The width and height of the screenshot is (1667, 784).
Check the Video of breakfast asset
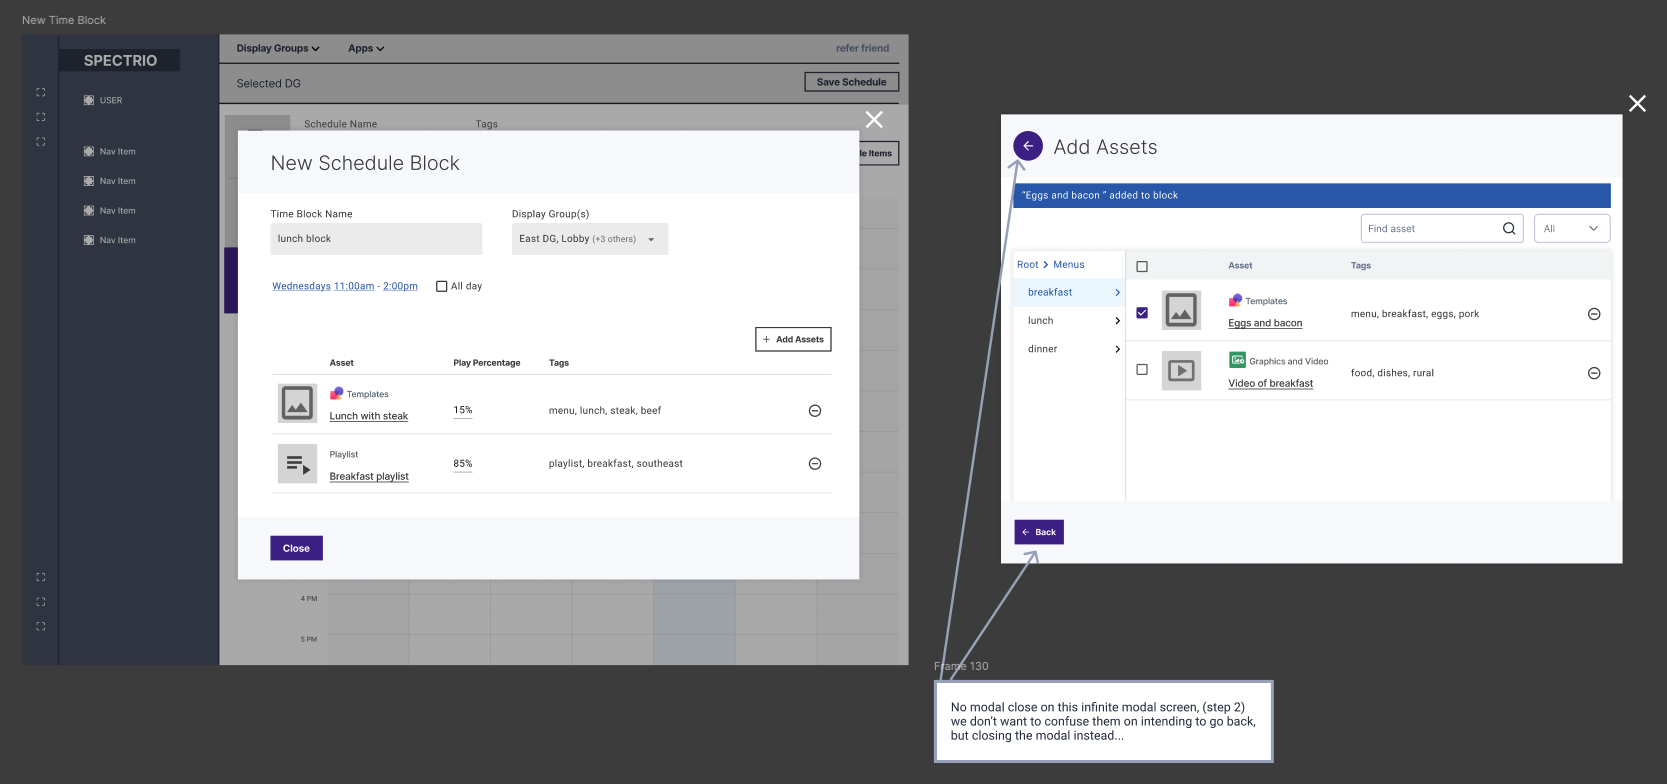click(x=1142, y=369)
